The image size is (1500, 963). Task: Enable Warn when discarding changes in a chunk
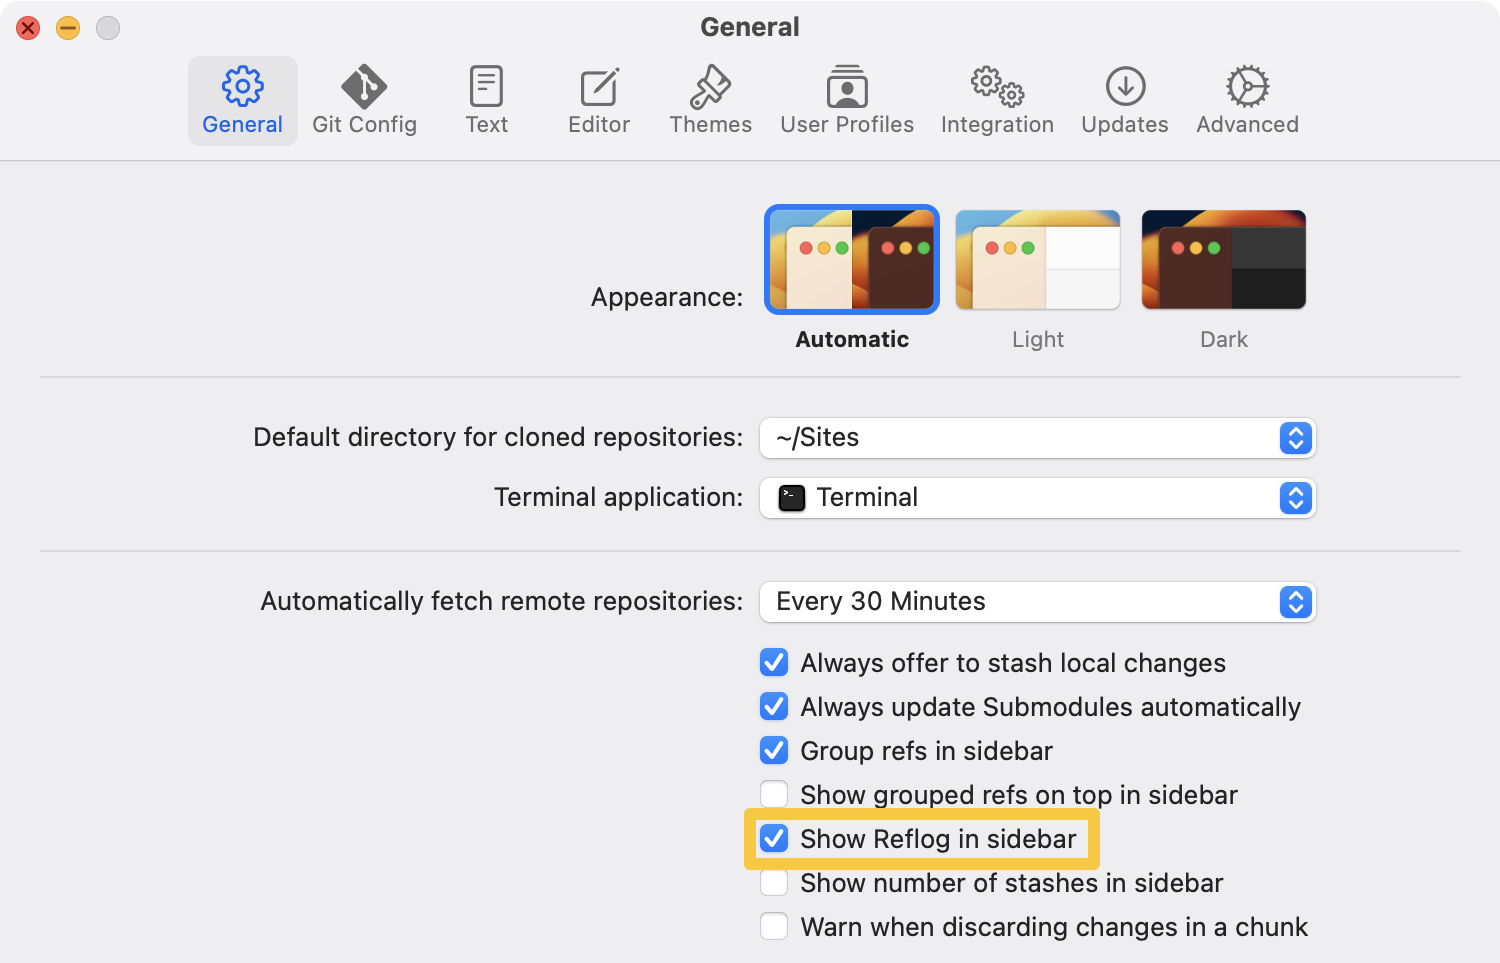[773, 926]
